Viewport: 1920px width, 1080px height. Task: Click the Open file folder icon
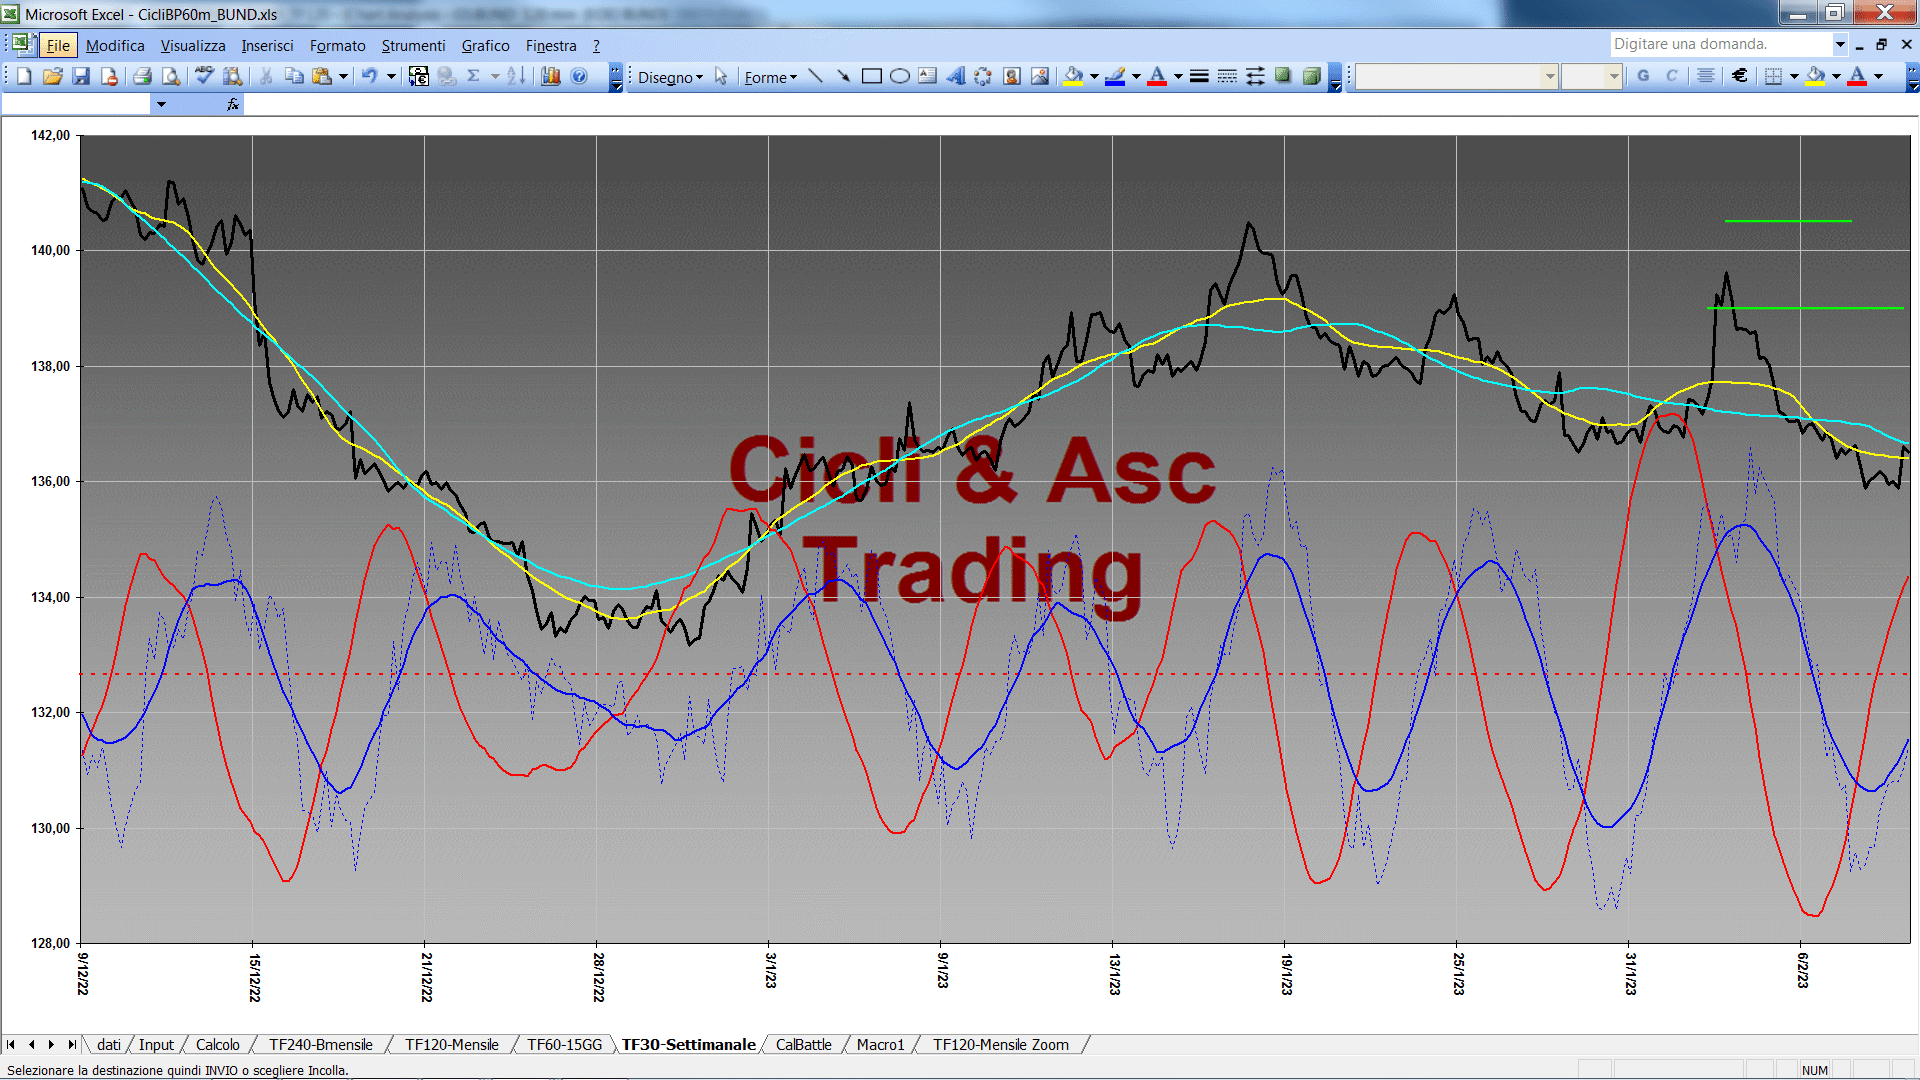pos(53,76)
